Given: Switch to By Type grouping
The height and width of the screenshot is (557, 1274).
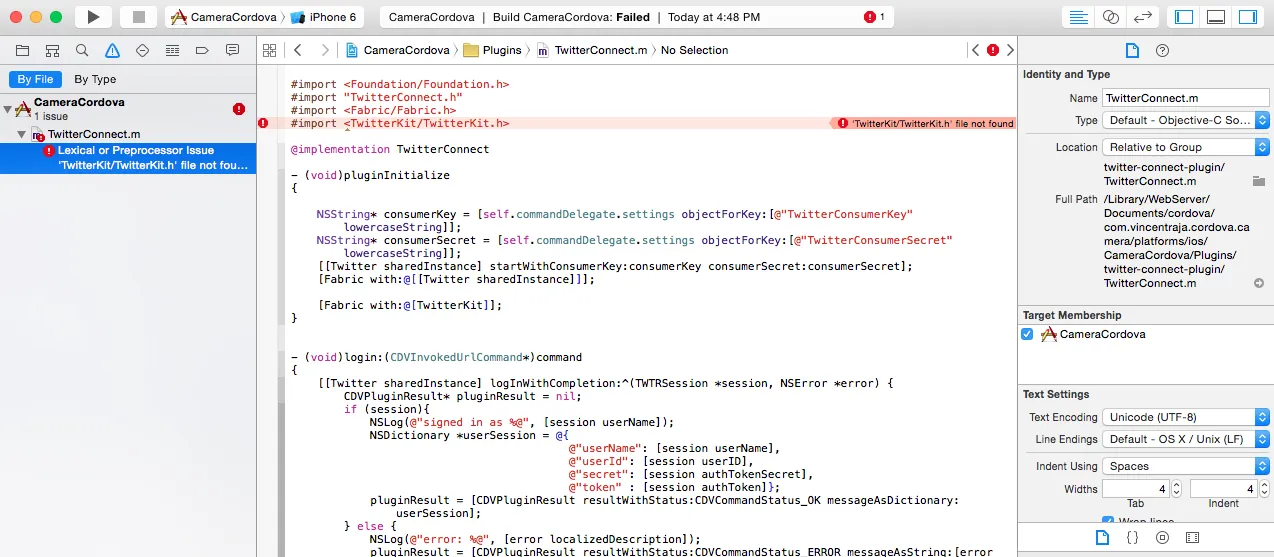Looking at the screenshot, I should [95, 79].
